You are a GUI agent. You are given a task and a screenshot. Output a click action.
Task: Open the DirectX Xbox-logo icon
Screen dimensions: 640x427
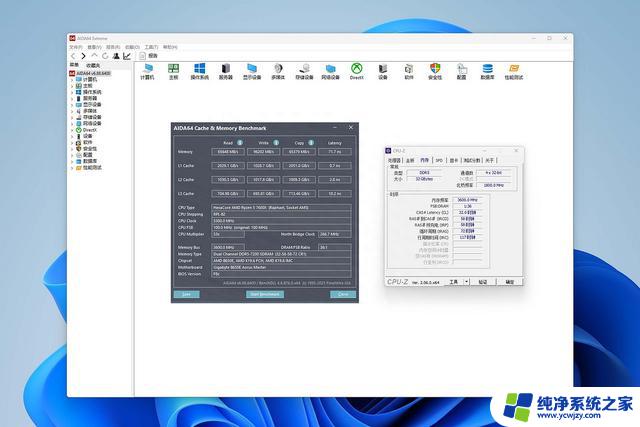356,71
